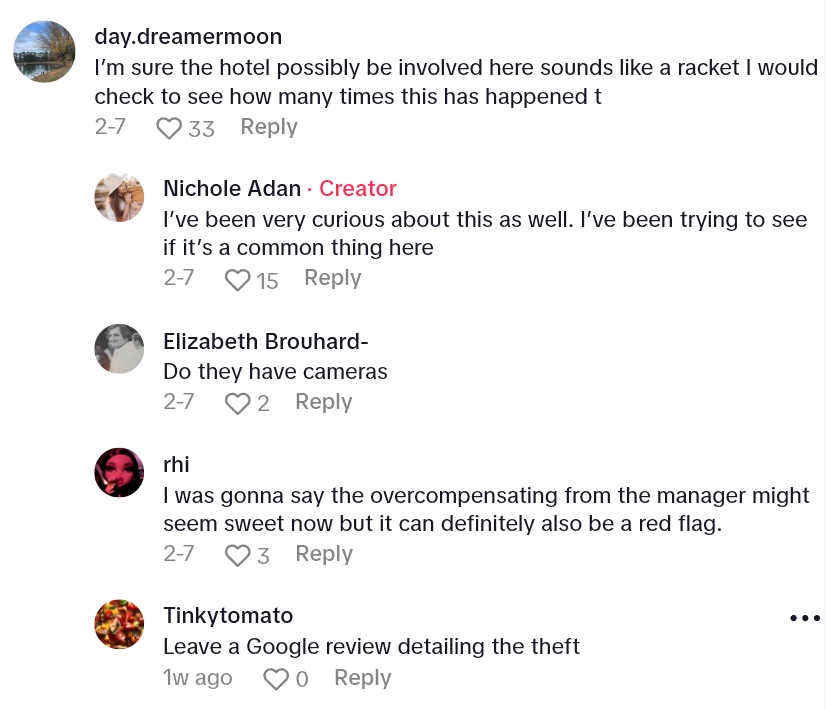Reply to Nichole Adan's comment
This screenshot has height=710, width=826.
(332, 278)
